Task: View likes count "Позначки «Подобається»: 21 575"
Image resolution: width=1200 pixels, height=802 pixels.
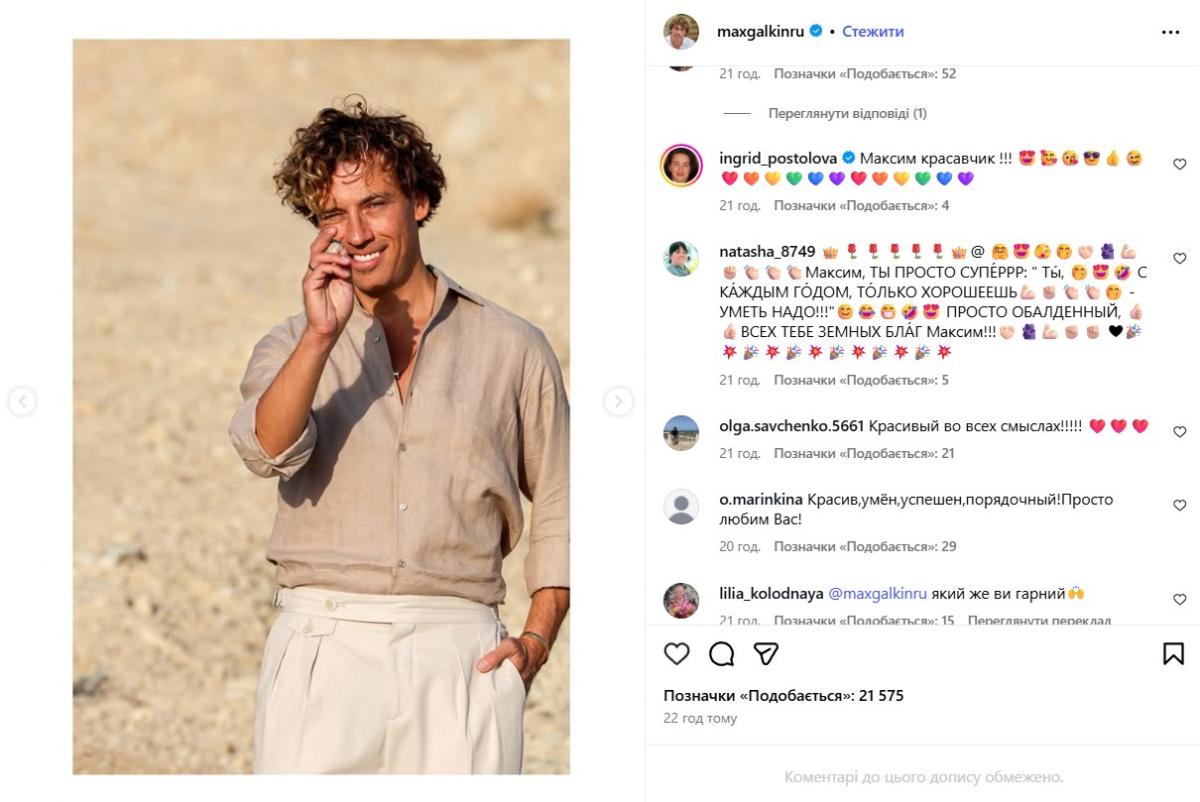Action: (783, 696)
